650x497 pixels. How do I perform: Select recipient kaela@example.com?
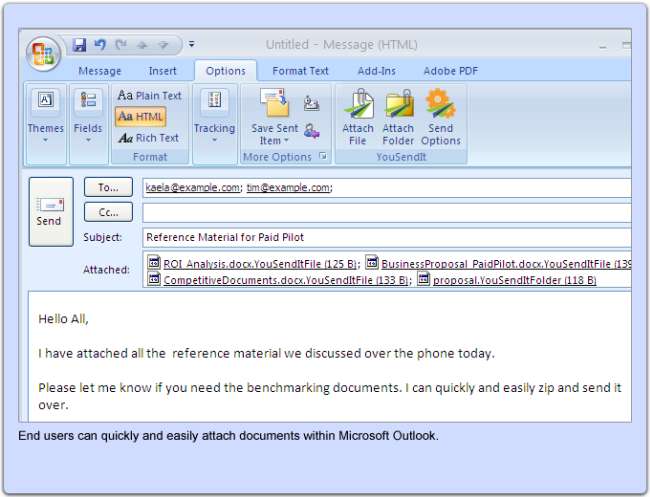coord(192,187)
